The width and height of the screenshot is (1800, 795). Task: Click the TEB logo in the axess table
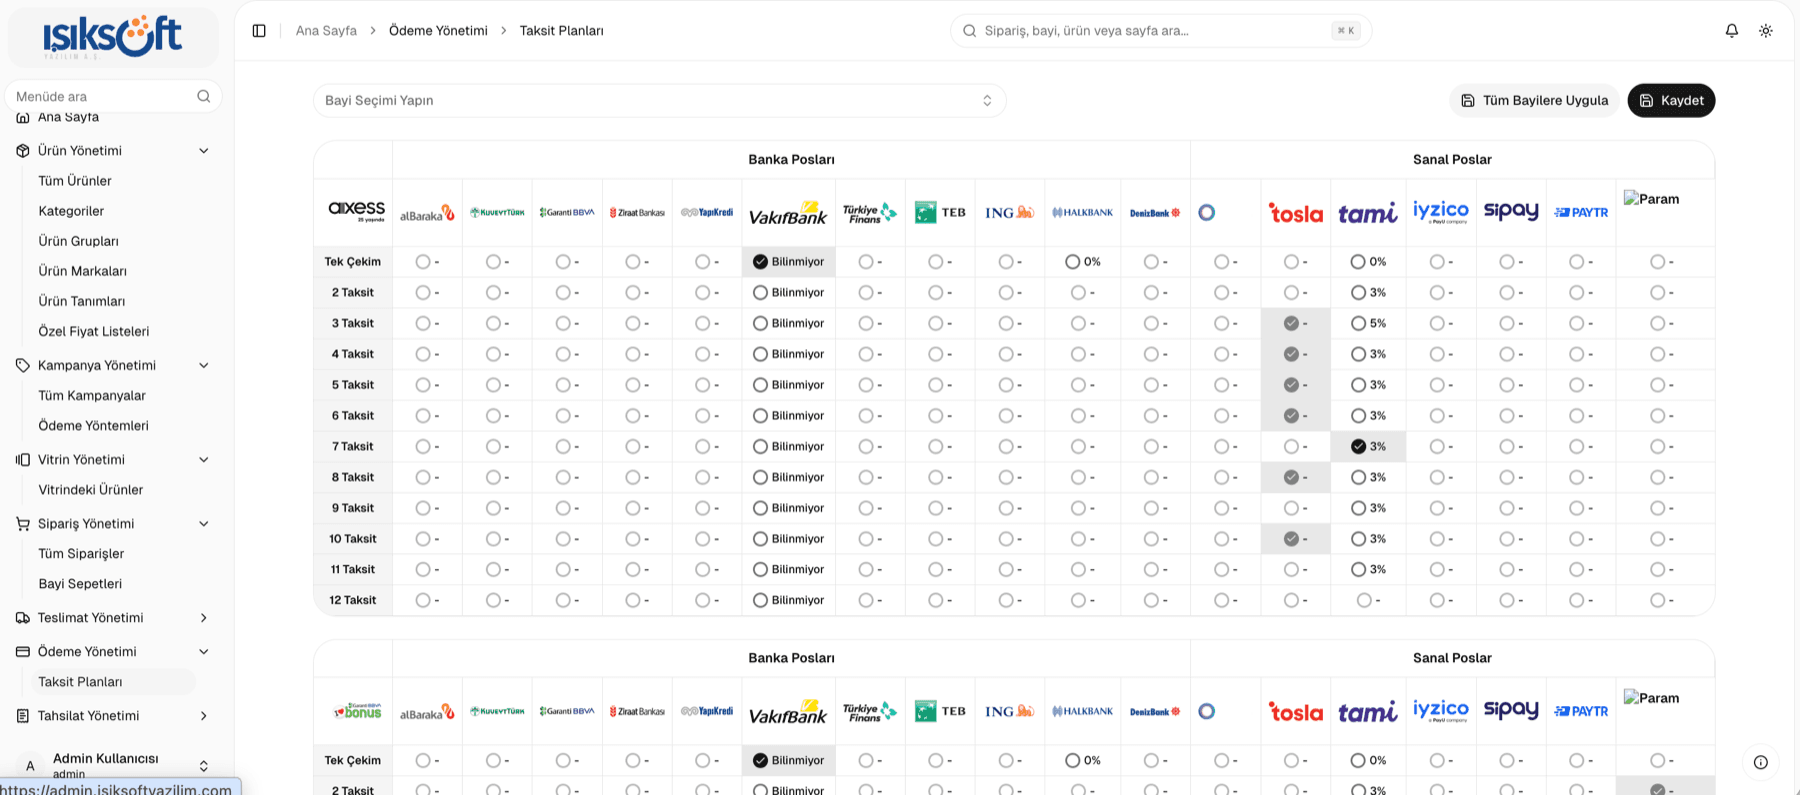(940, 212)
